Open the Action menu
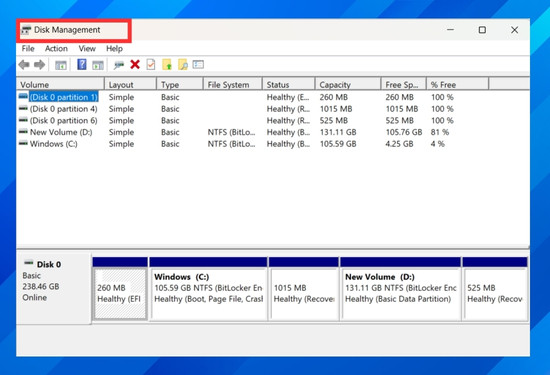The width and height of the screenshot is (550, 375). tap(56, 49)
